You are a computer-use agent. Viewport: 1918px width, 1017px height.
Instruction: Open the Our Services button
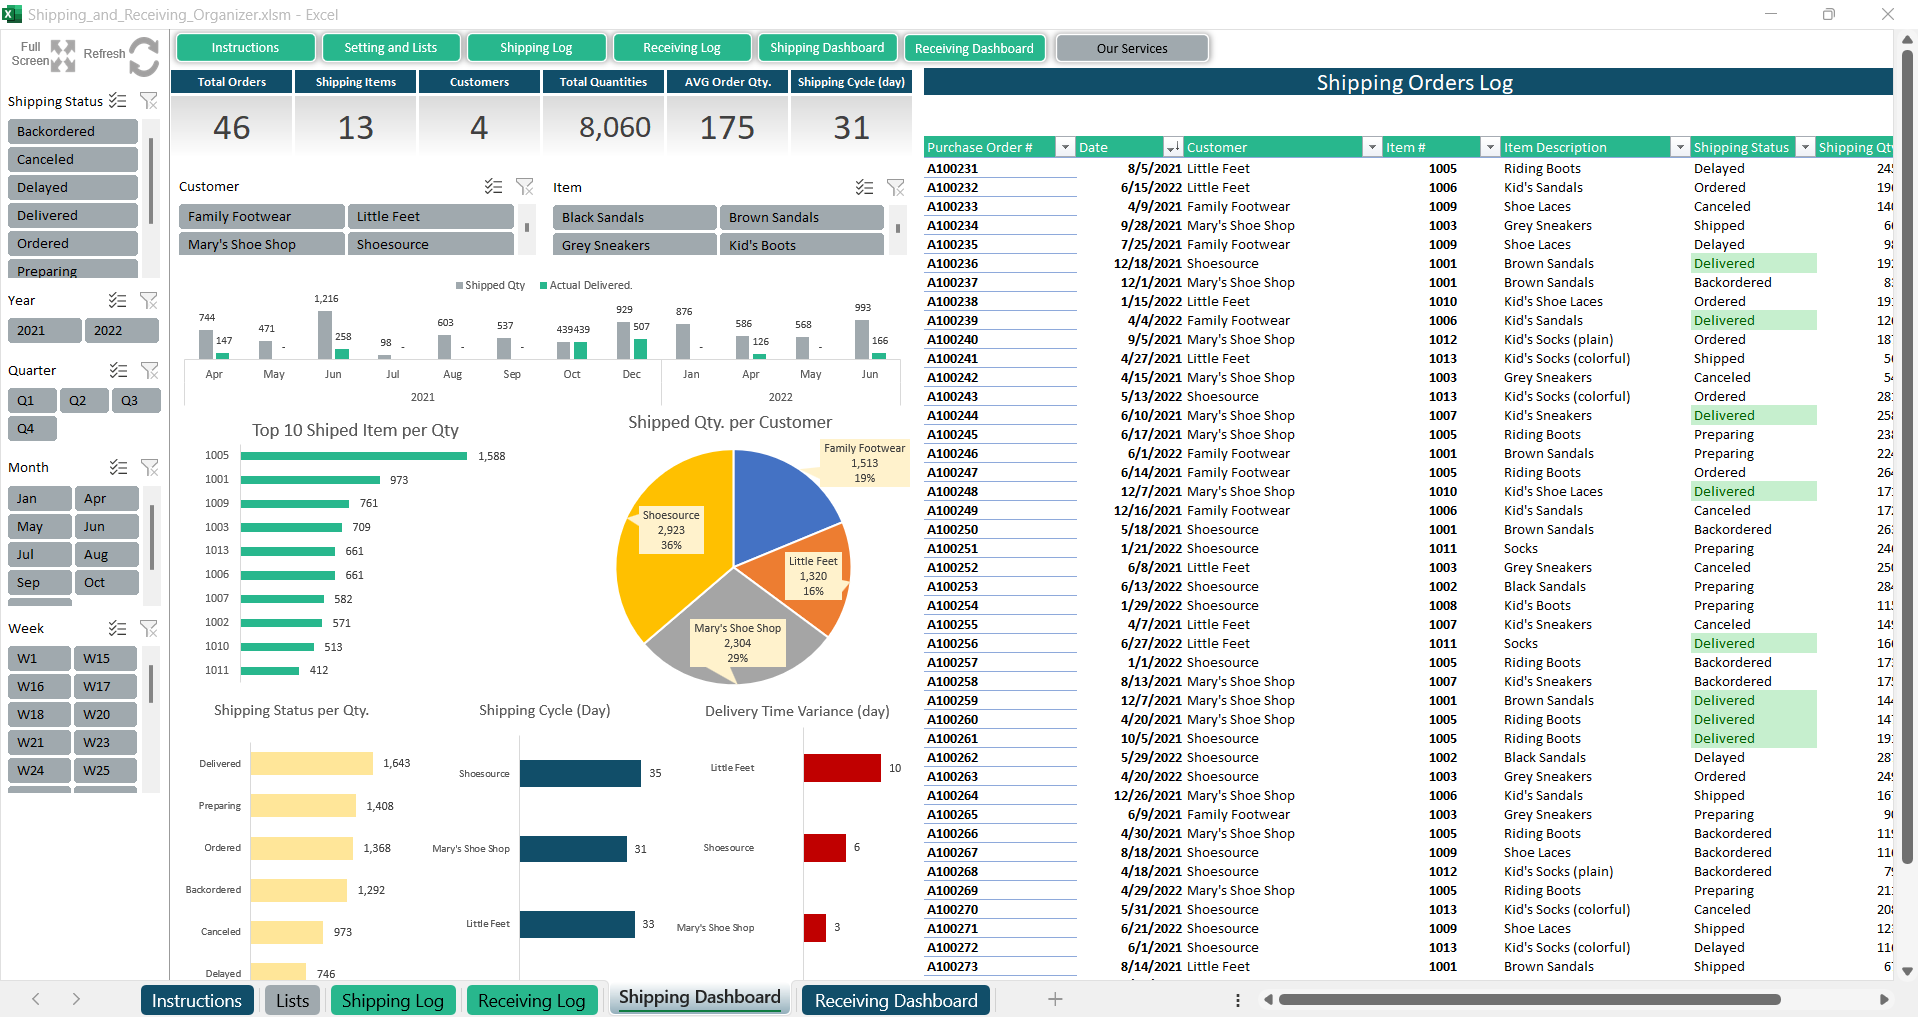point(1131,49)
